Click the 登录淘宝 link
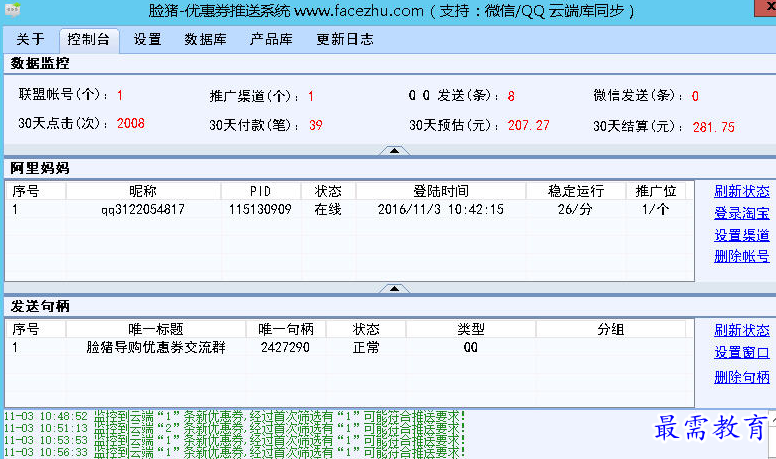Viewport: 776px width, 459px height. coord(741,213)
